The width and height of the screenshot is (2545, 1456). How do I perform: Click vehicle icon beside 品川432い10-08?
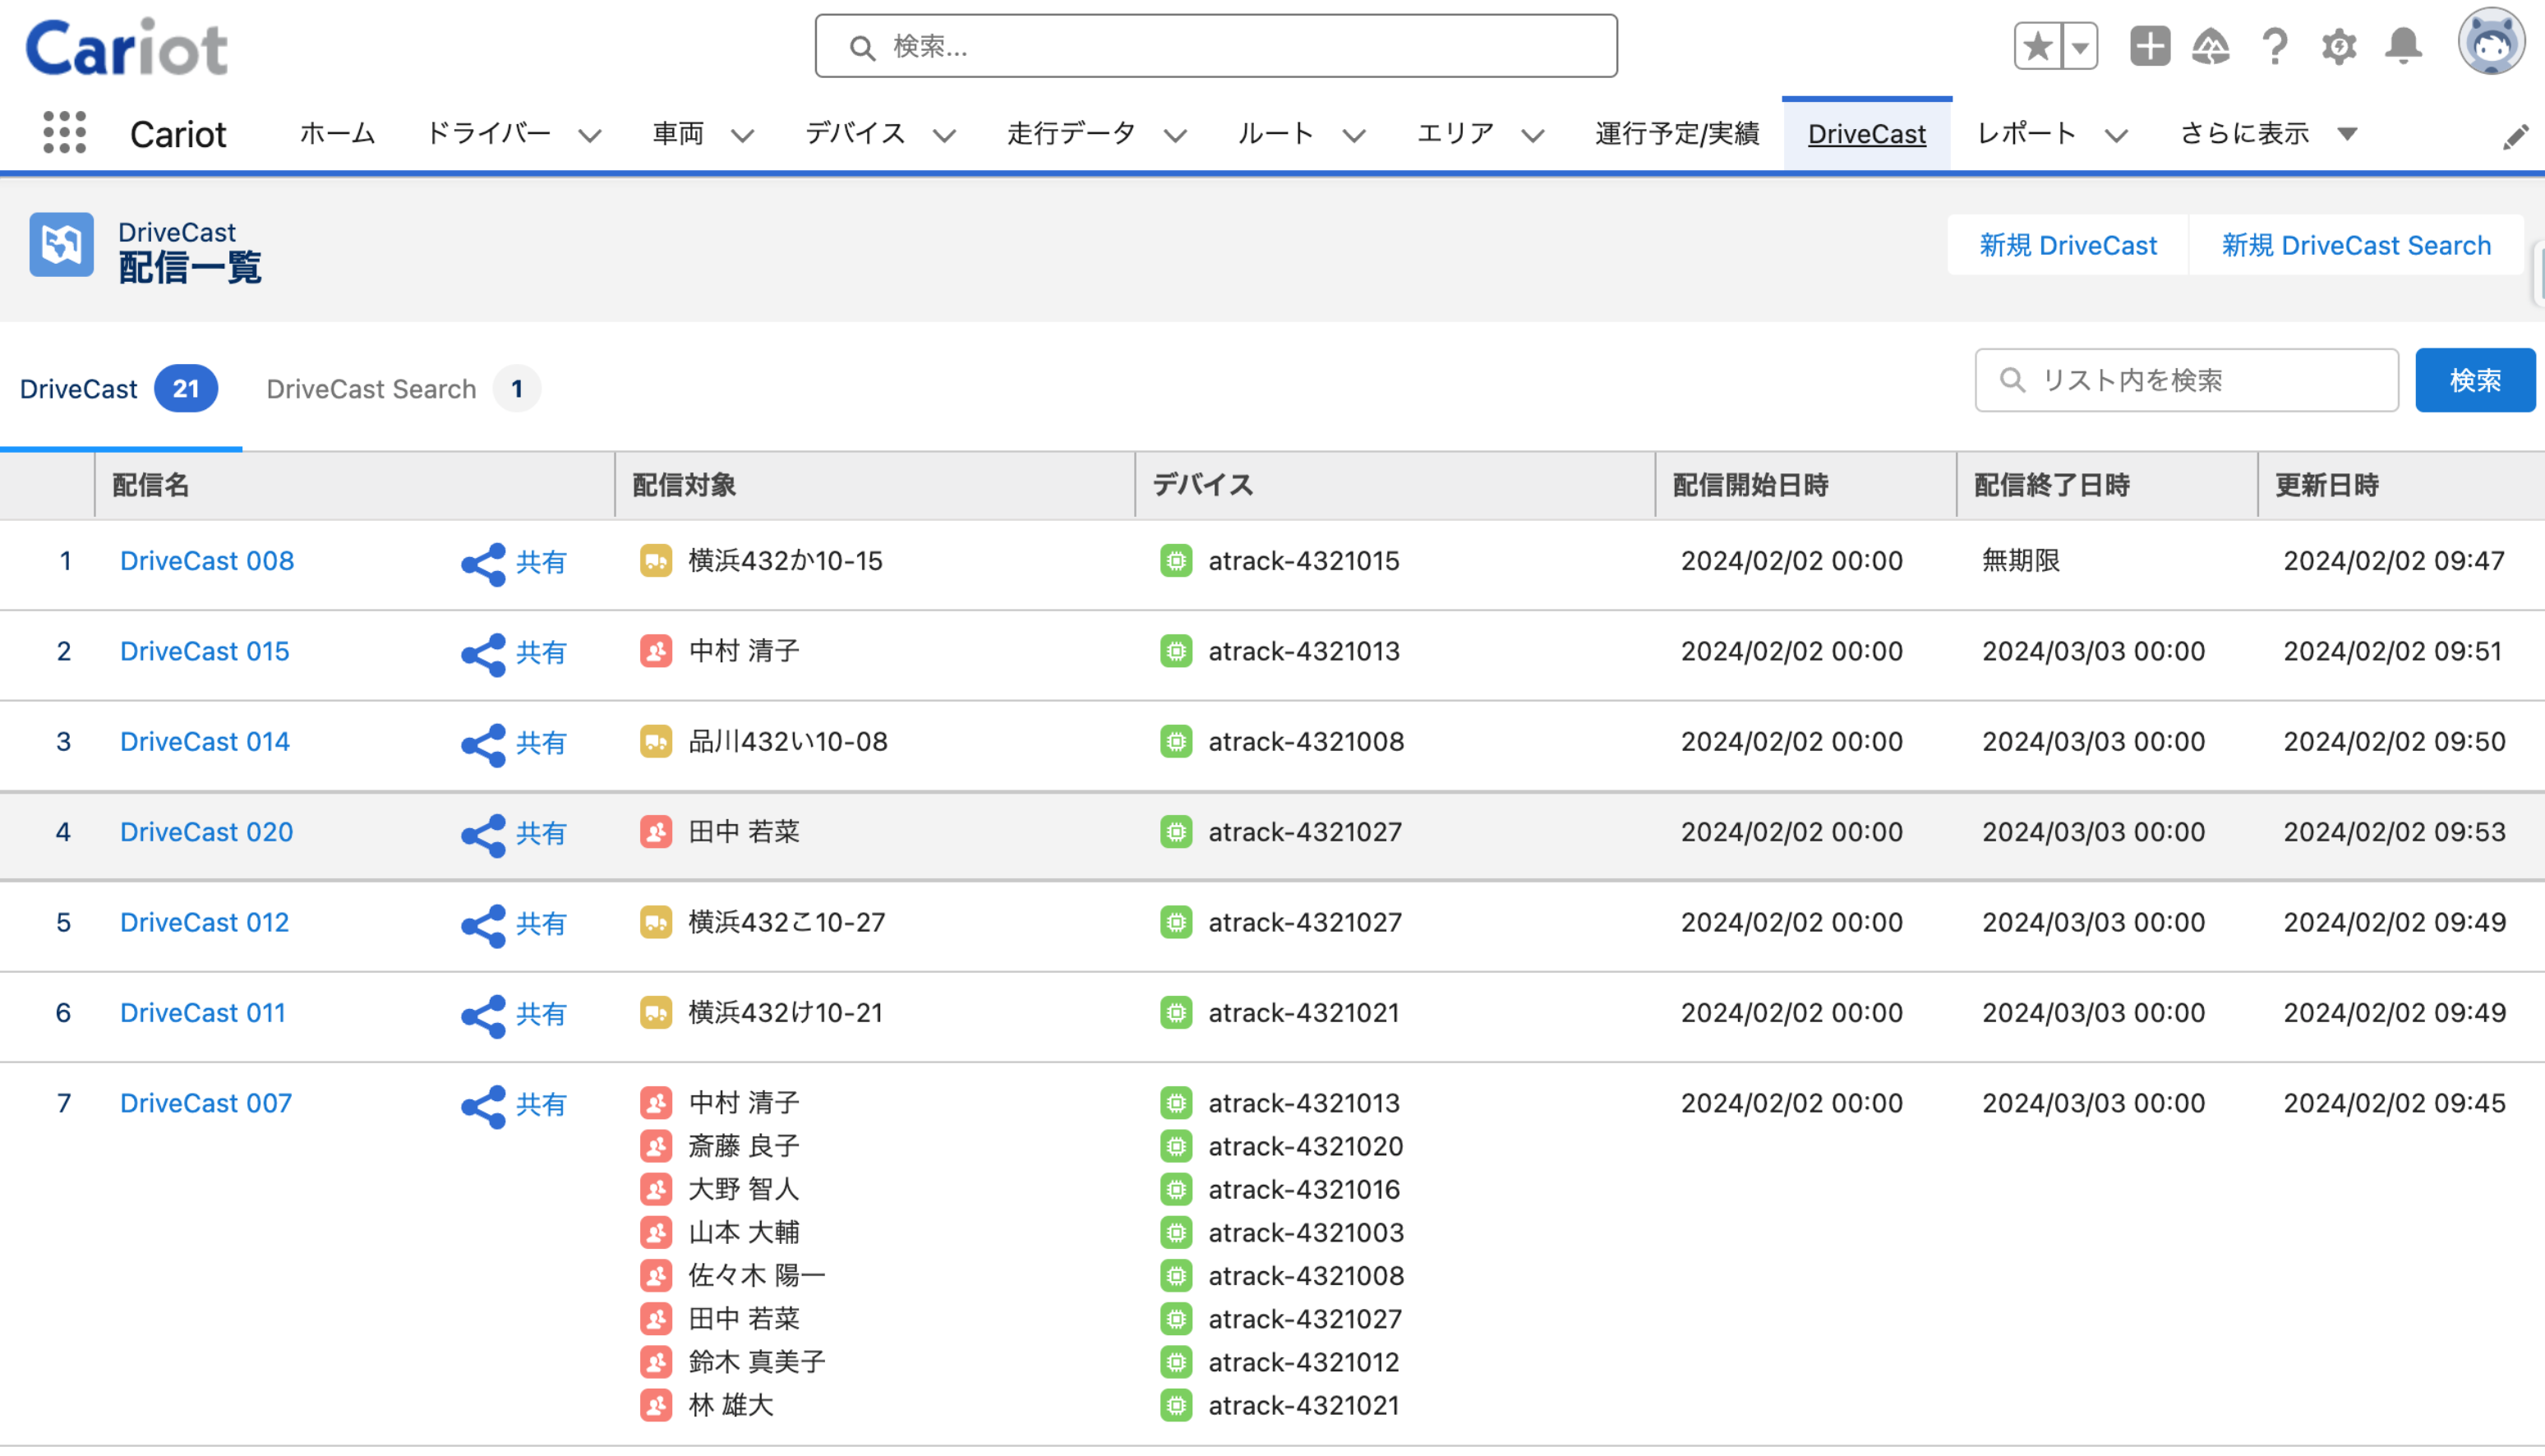pyautogui.click(x=656, y=742)
